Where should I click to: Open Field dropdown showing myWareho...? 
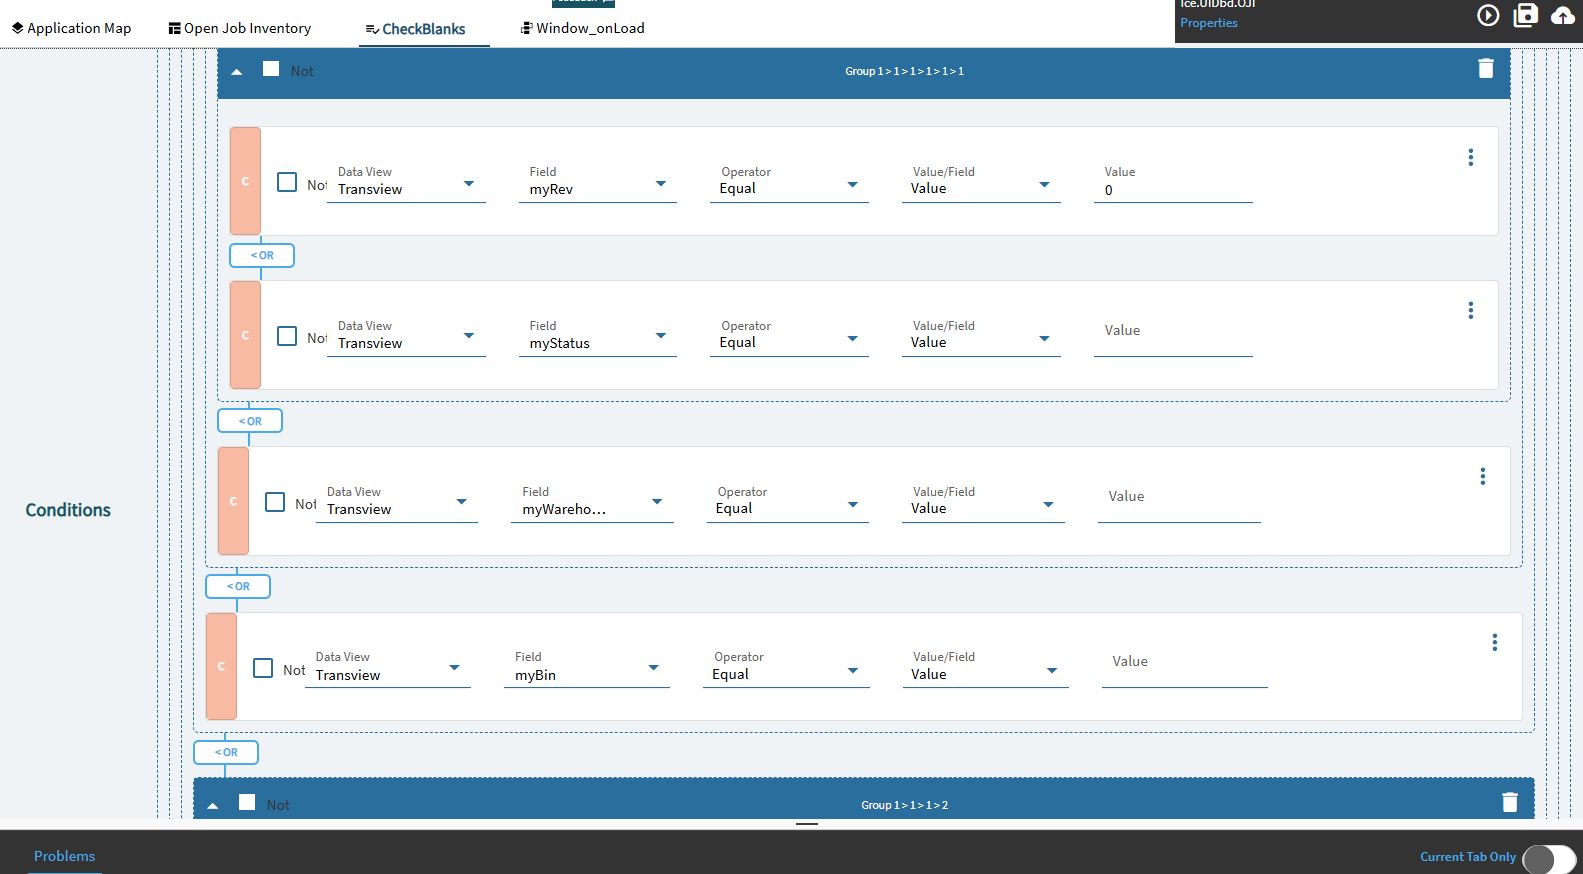[592, 503]
